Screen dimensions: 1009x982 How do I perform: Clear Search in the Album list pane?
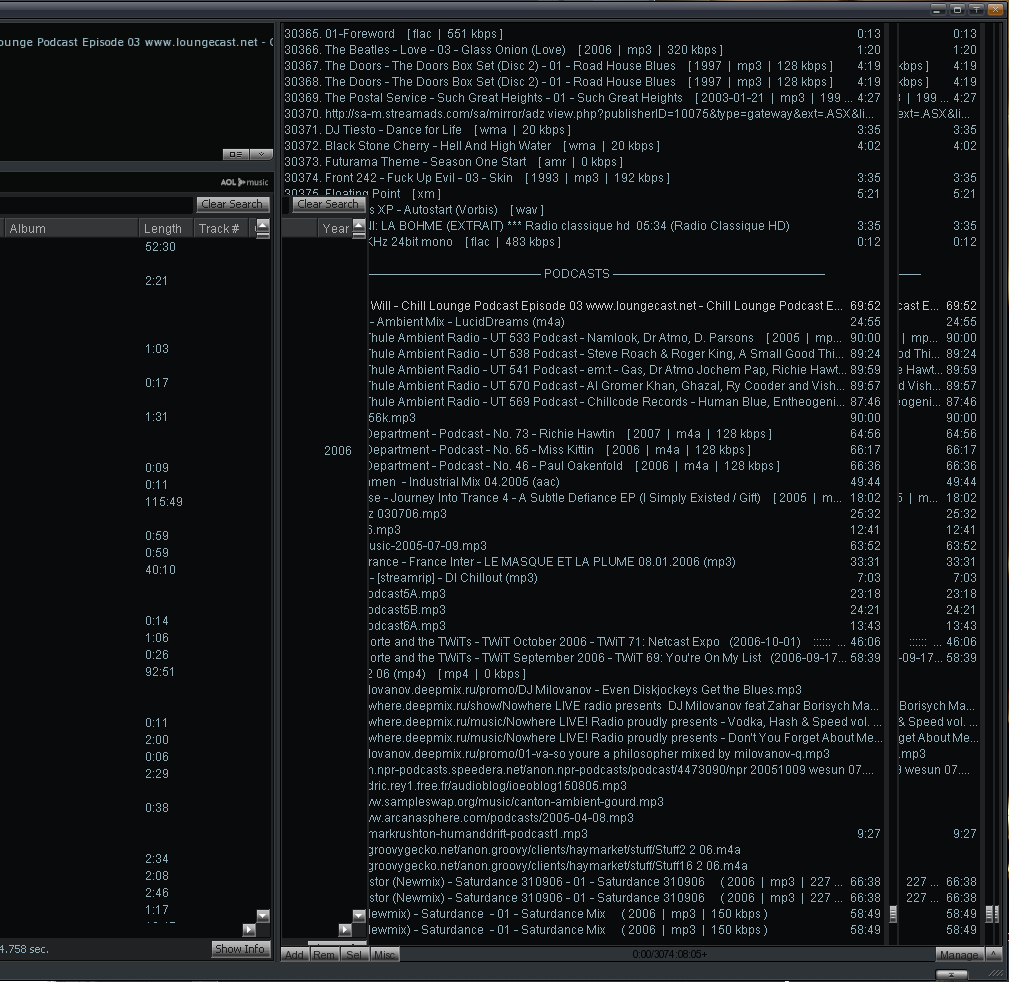point(232,204)
